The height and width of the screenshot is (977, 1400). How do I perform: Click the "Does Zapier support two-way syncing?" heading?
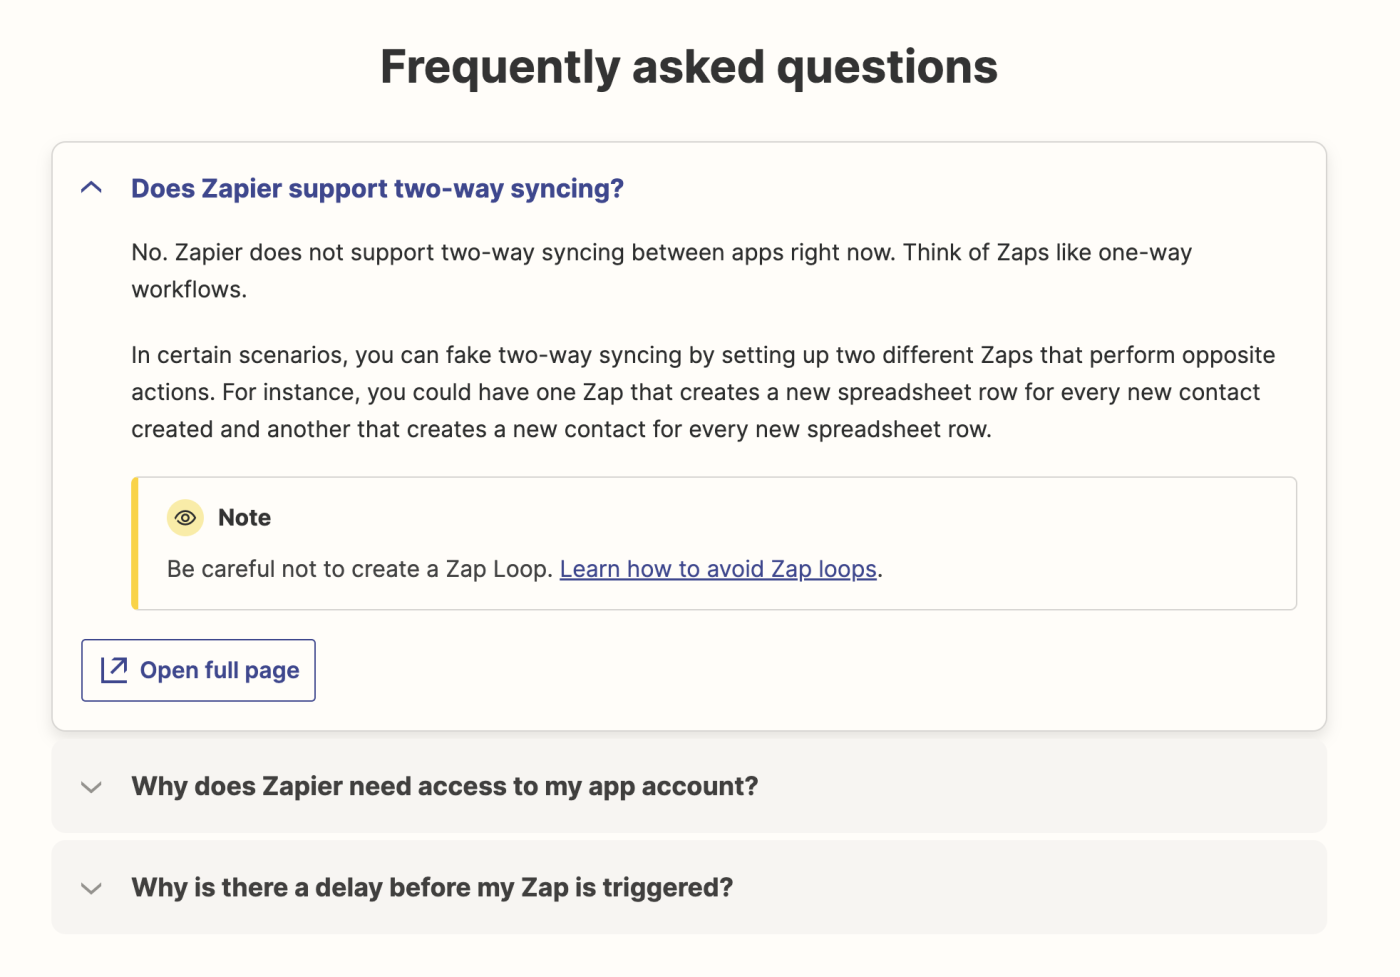377,188
